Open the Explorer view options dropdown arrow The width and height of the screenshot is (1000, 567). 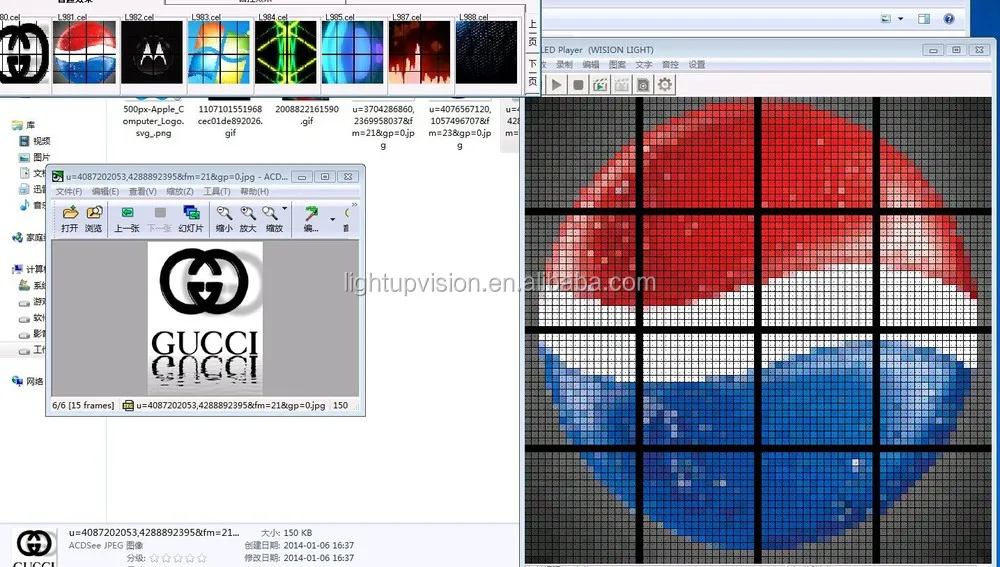(x=901, y=19)
